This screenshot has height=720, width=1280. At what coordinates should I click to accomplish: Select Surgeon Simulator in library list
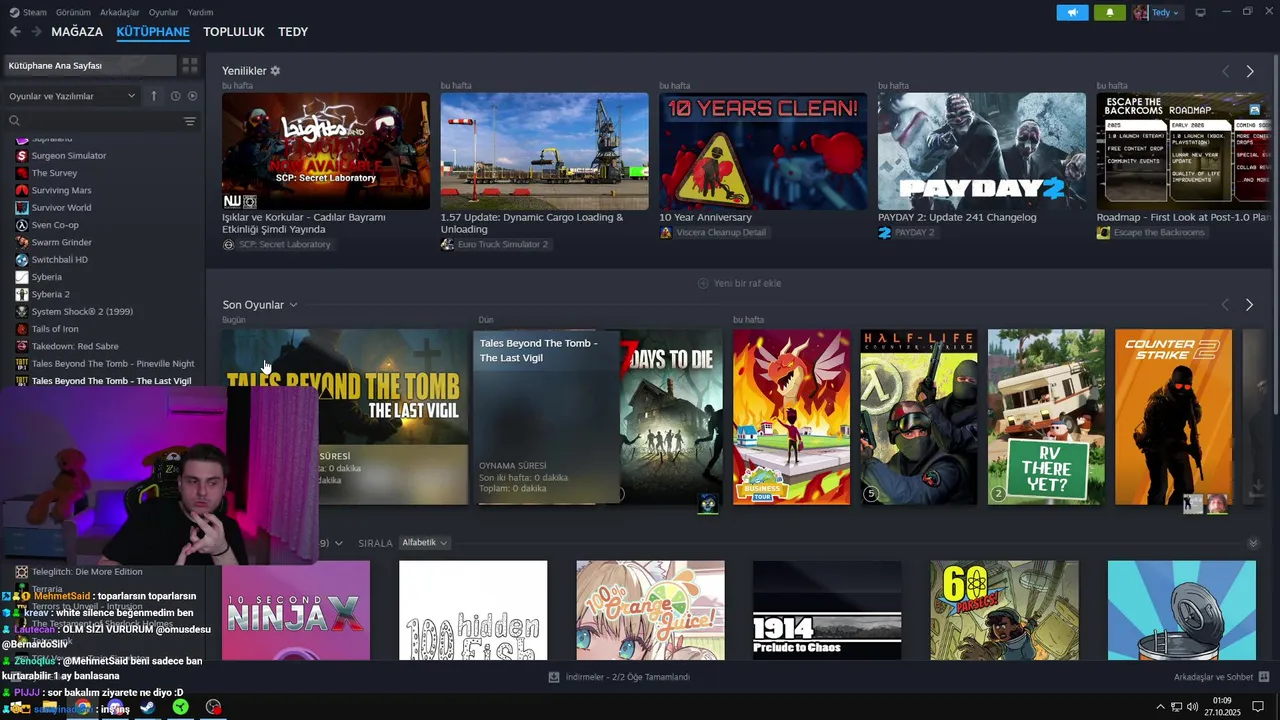(x=69, y=156)
